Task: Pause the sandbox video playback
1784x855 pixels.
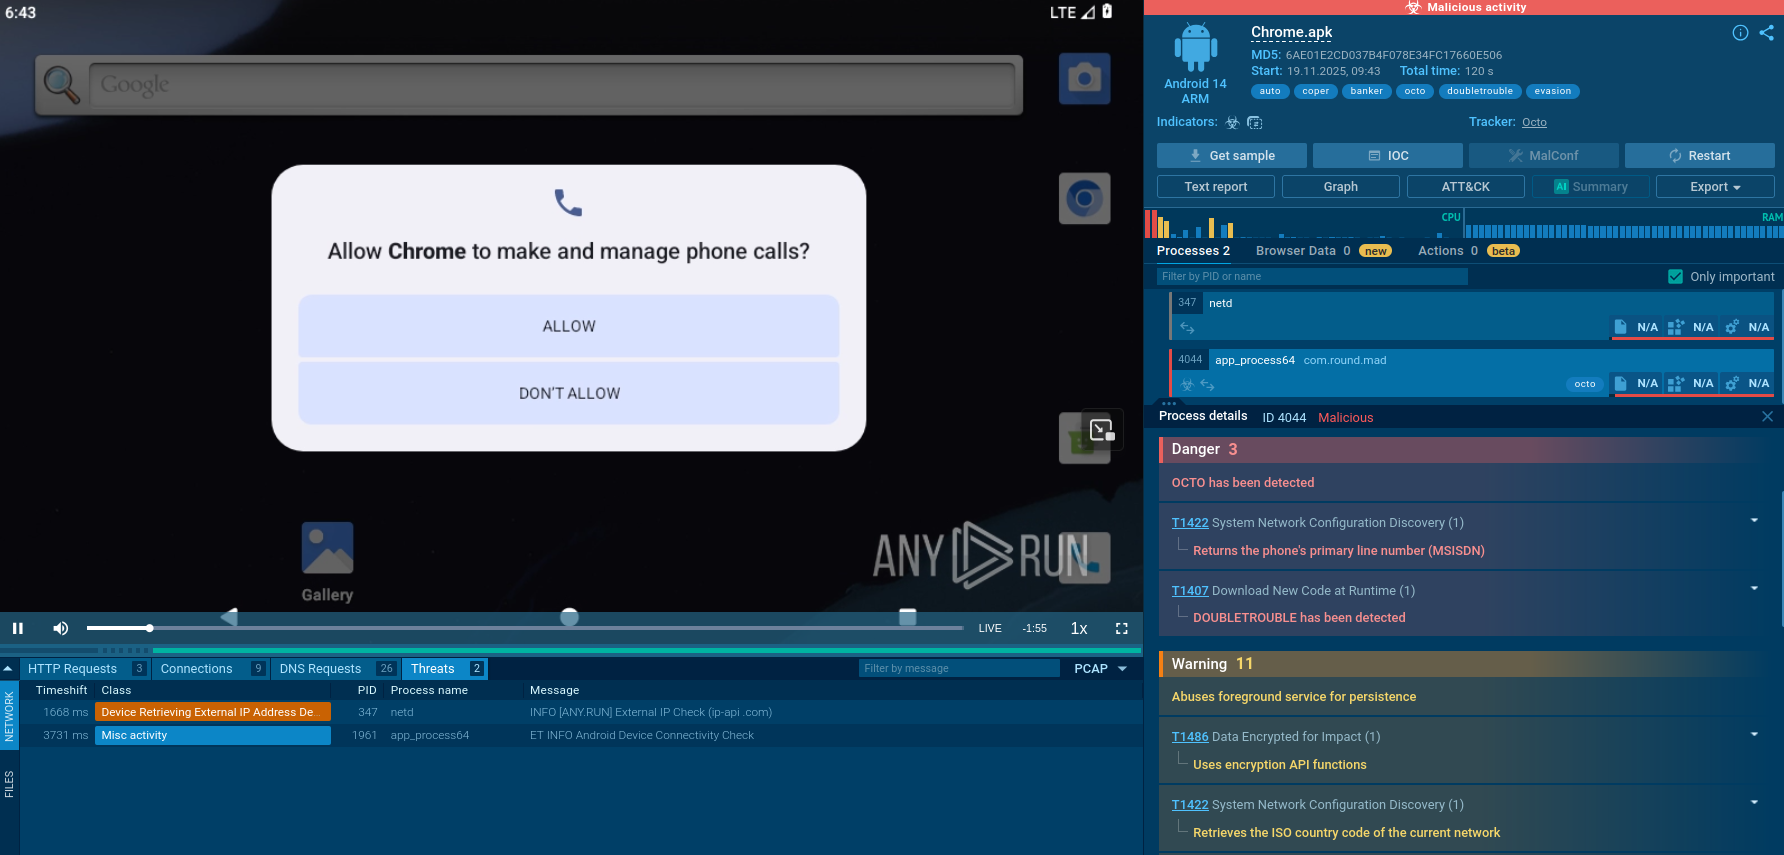Action: tap(18, 628)
